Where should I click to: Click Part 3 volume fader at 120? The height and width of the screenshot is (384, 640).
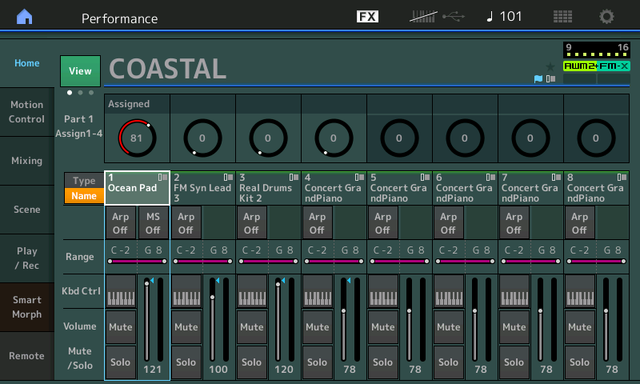point(278,320)
